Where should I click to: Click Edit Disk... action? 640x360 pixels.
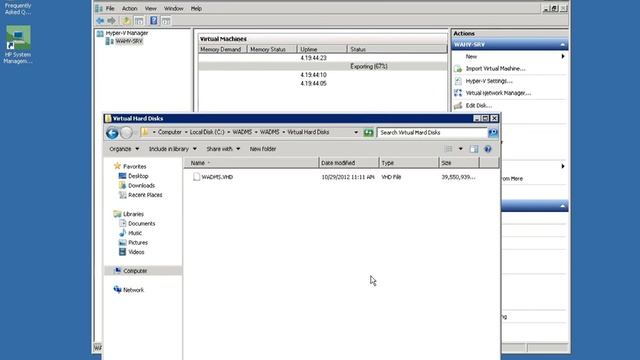pyautogui.click(x=479, y=105)
